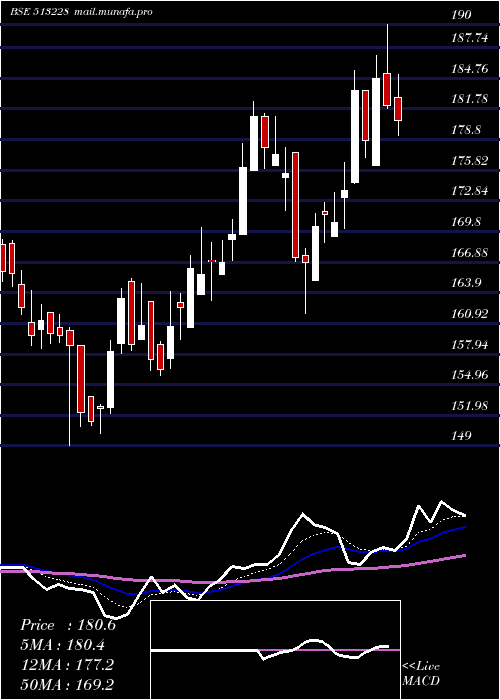Click the 190 price axis label
Screen dimensions: 500x700
461,15
